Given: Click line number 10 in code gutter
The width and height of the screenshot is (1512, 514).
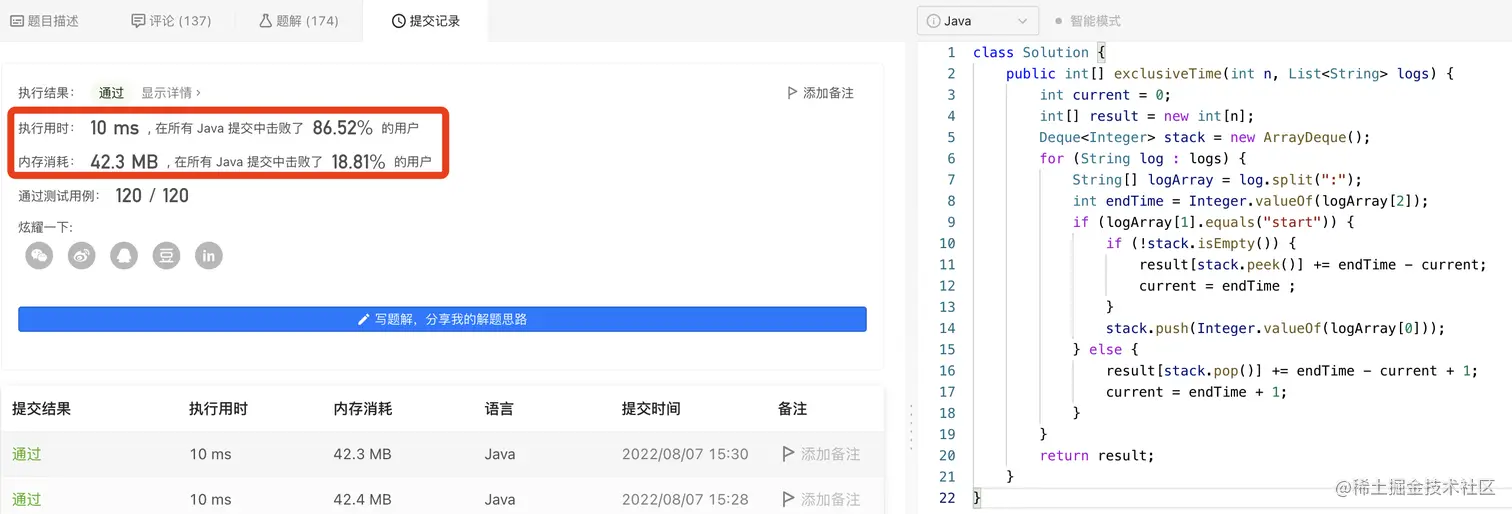Looking at the screenshot, I should pos(947,243).
